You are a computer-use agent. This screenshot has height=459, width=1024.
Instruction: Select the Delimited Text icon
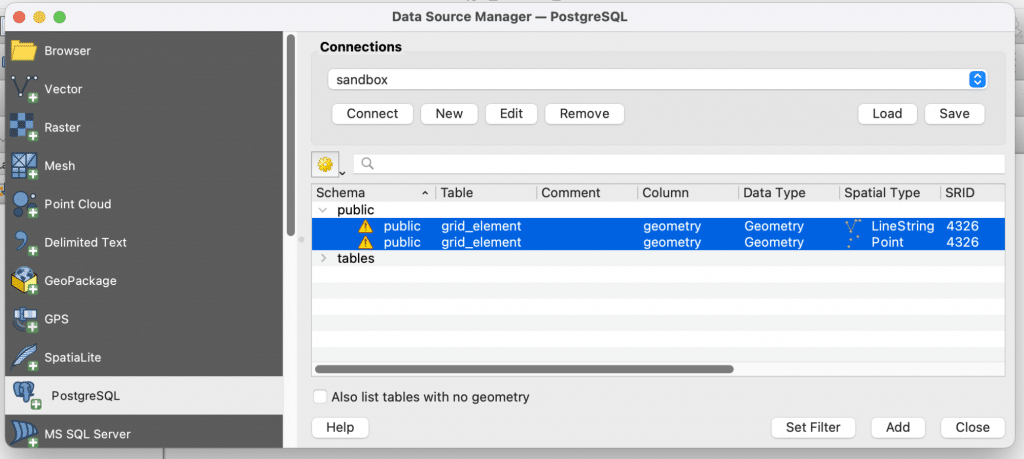[x=24, y=243]
